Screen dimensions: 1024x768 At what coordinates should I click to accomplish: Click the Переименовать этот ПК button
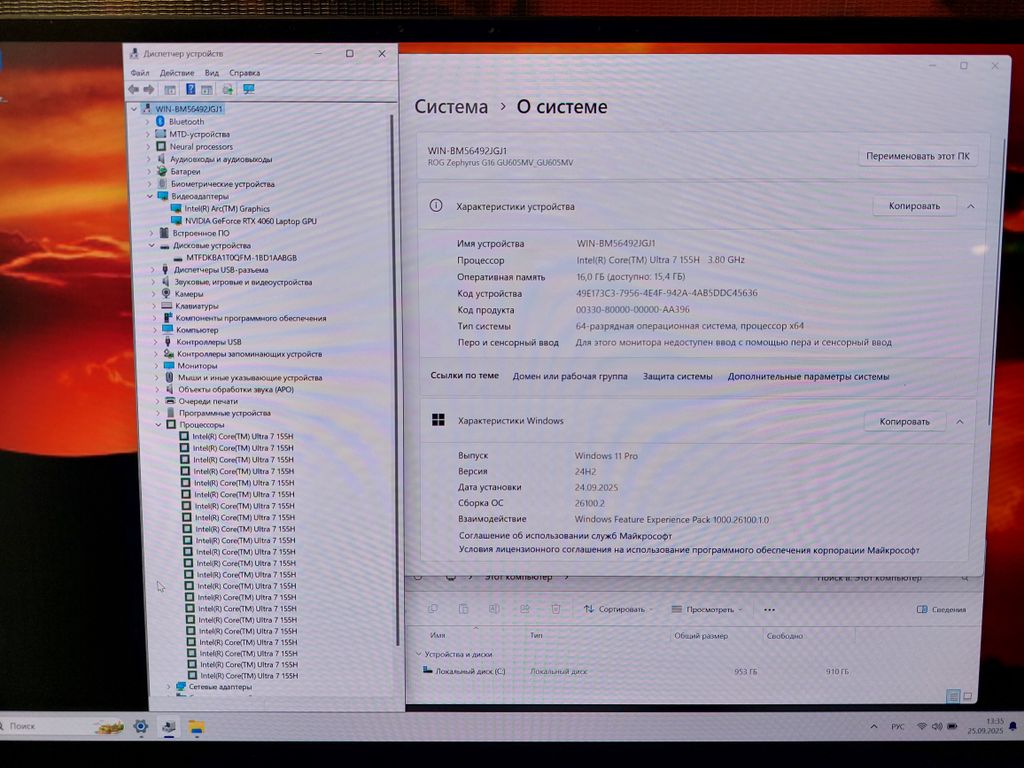pos(917,157)
